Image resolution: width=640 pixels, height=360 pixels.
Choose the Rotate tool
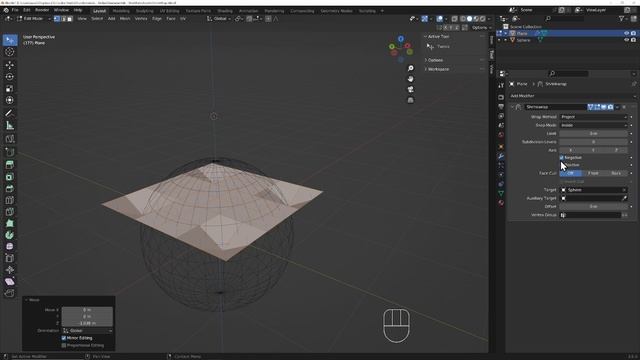coord(10,77)
